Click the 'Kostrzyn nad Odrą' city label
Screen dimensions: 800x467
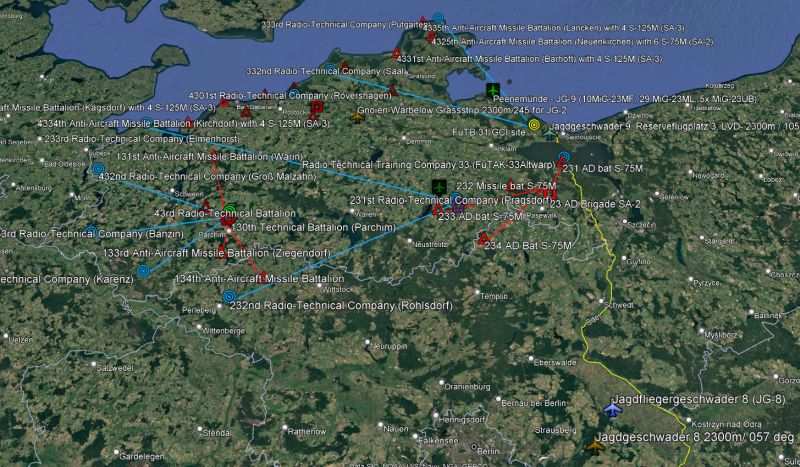[x=727, y=424]
